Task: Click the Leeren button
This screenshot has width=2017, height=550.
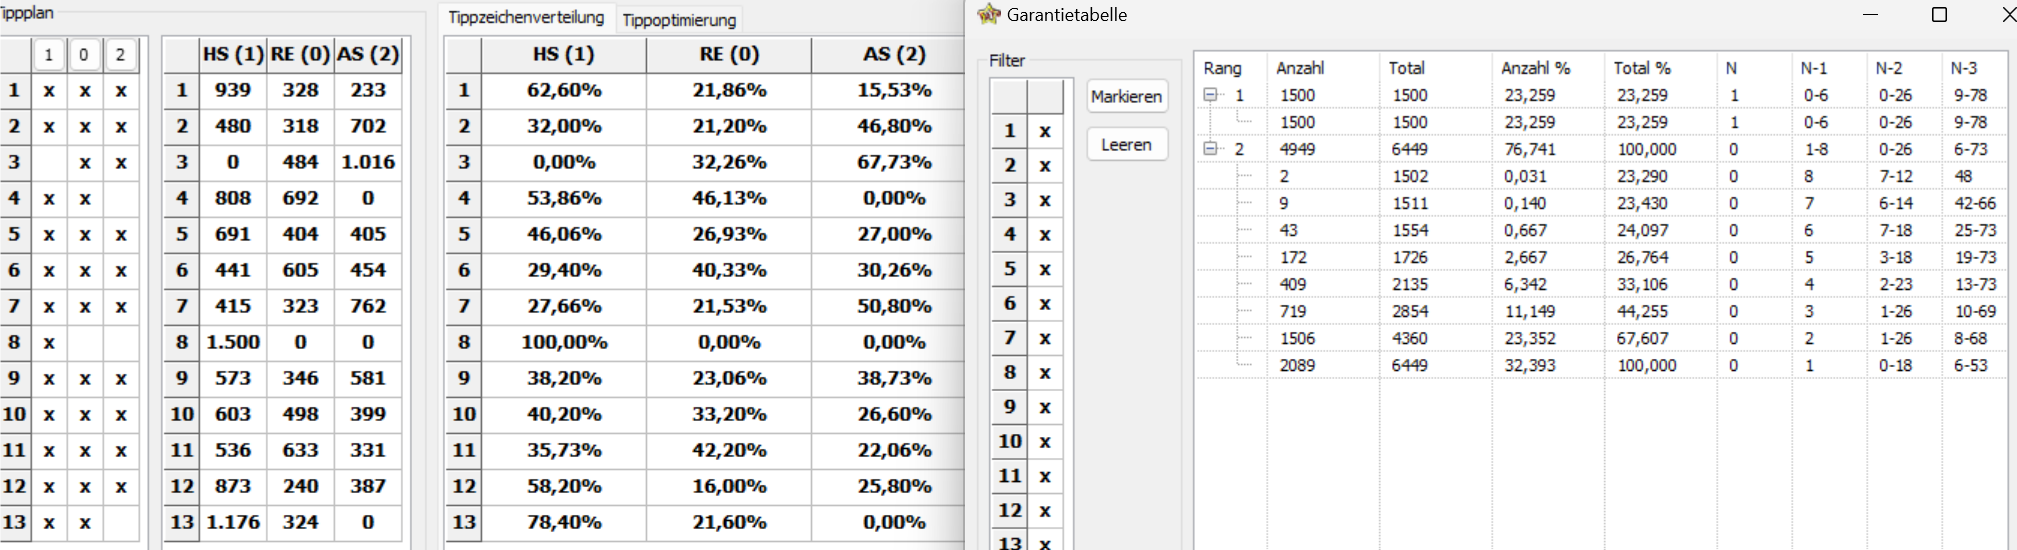Action: pyautogui.click(x=1127, y=144)
